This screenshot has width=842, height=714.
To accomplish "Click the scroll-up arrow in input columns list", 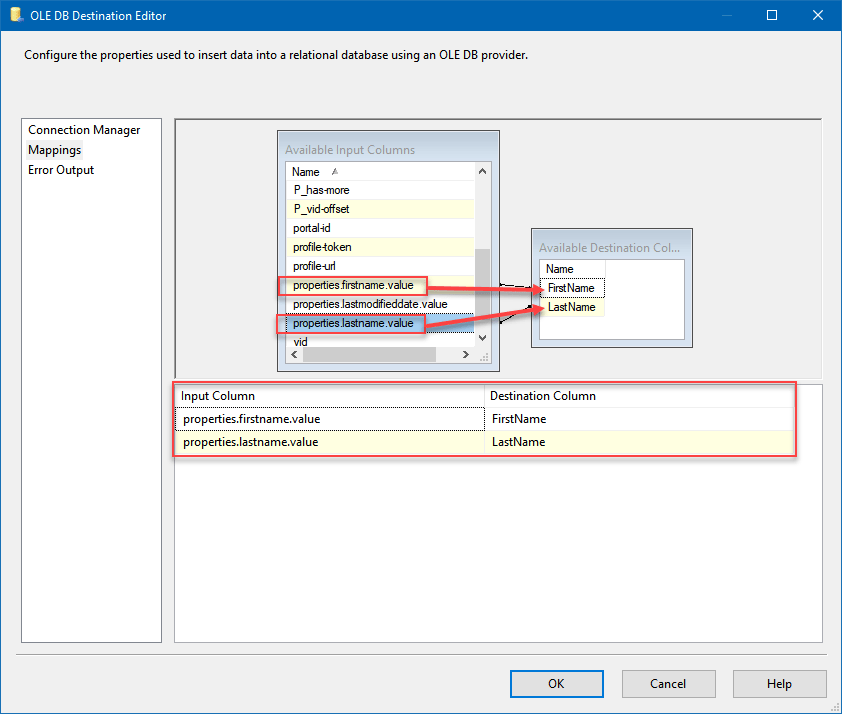I will coord(481,170).
